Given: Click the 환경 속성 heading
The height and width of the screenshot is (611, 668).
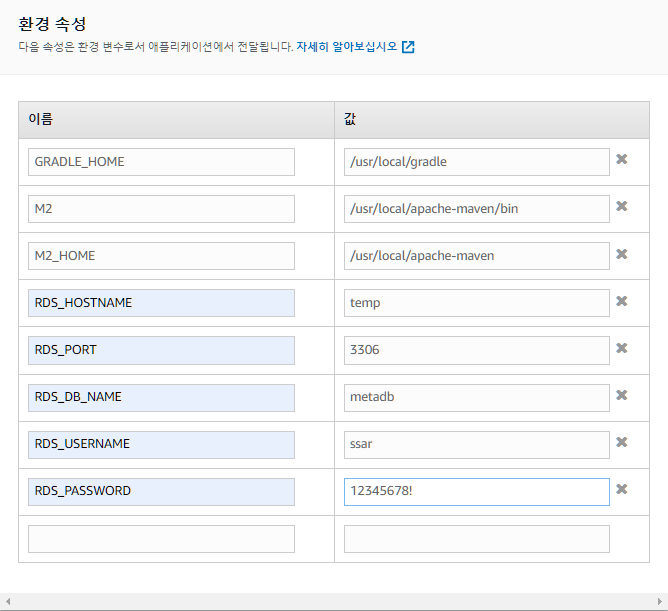Looking at the screenshot, I should coord(52,24).
